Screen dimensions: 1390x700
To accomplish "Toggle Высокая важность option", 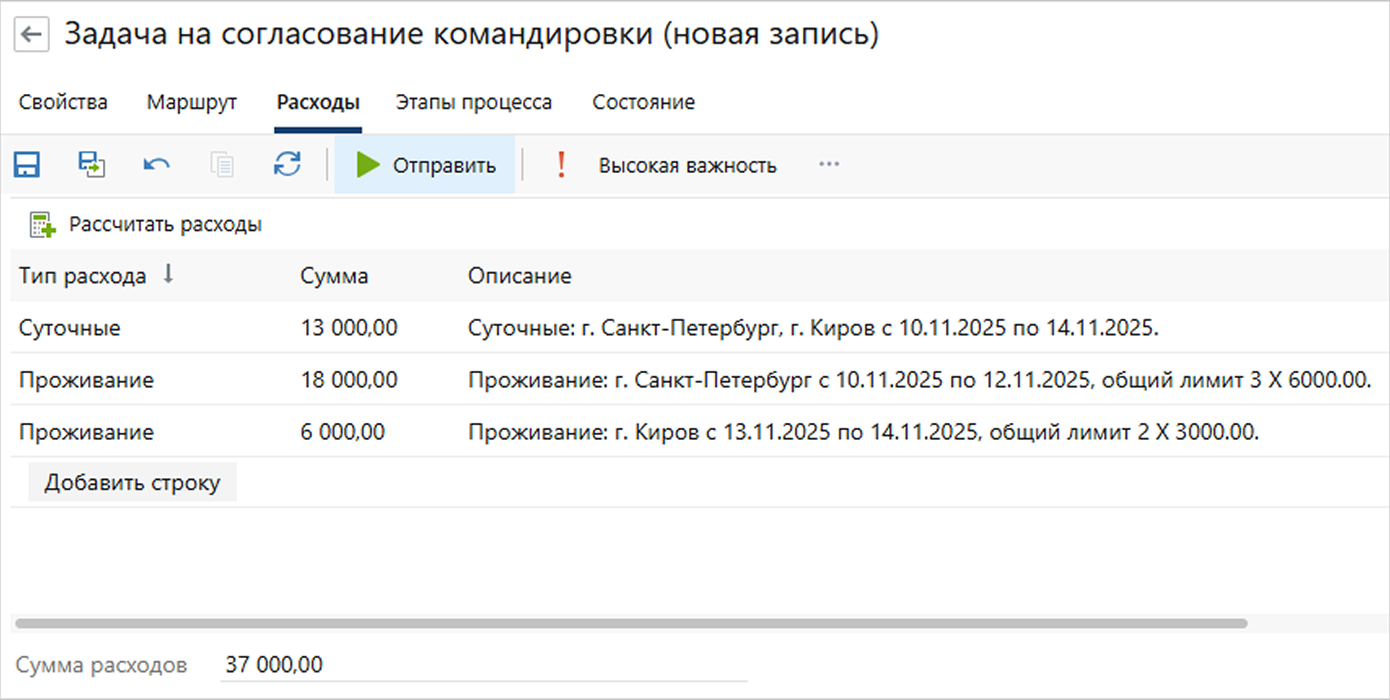I will tap(687, 166).
